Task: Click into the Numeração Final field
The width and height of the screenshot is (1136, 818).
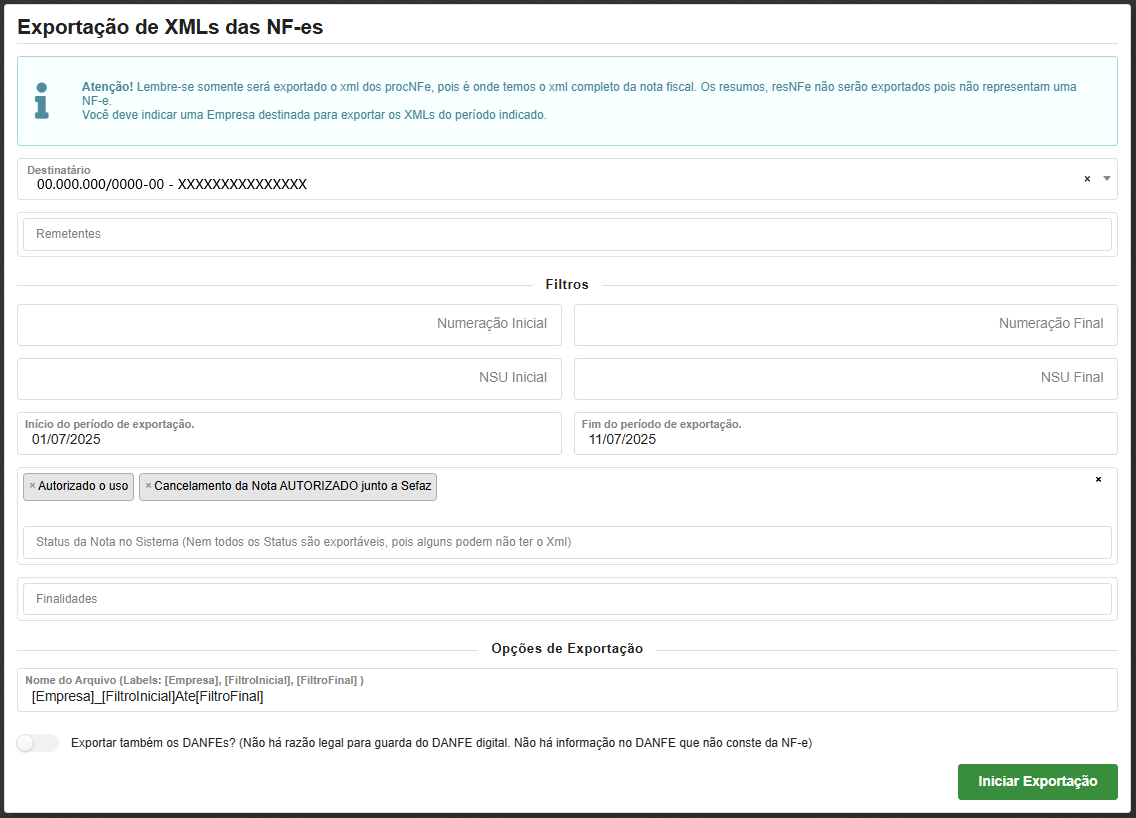Action: coord(845,324)
